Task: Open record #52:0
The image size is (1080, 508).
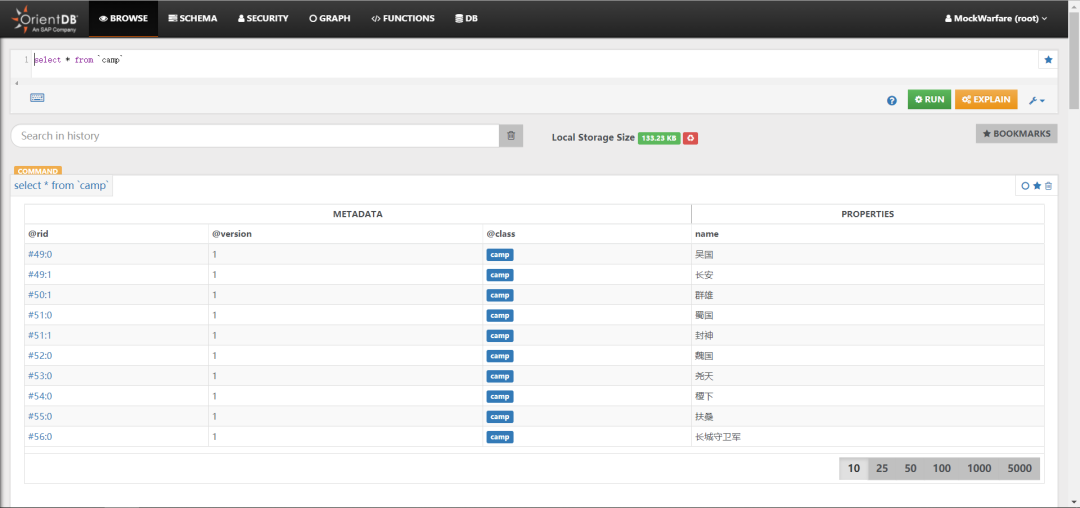Action: pos(40,356)
